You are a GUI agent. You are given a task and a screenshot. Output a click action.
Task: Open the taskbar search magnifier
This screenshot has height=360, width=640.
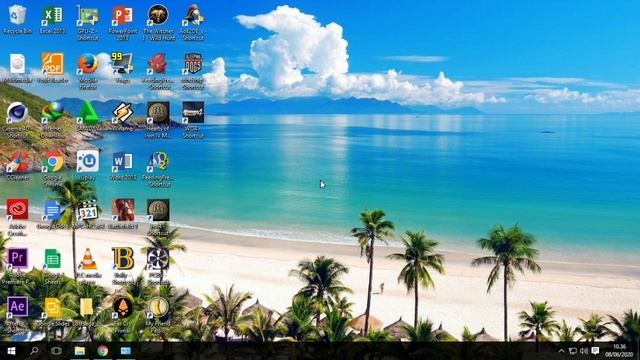tap(34, 351)
